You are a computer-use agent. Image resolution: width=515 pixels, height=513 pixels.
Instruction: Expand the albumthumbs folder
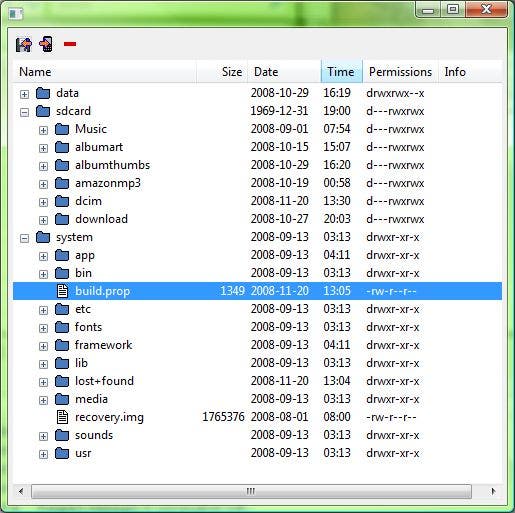pos(43,166)
